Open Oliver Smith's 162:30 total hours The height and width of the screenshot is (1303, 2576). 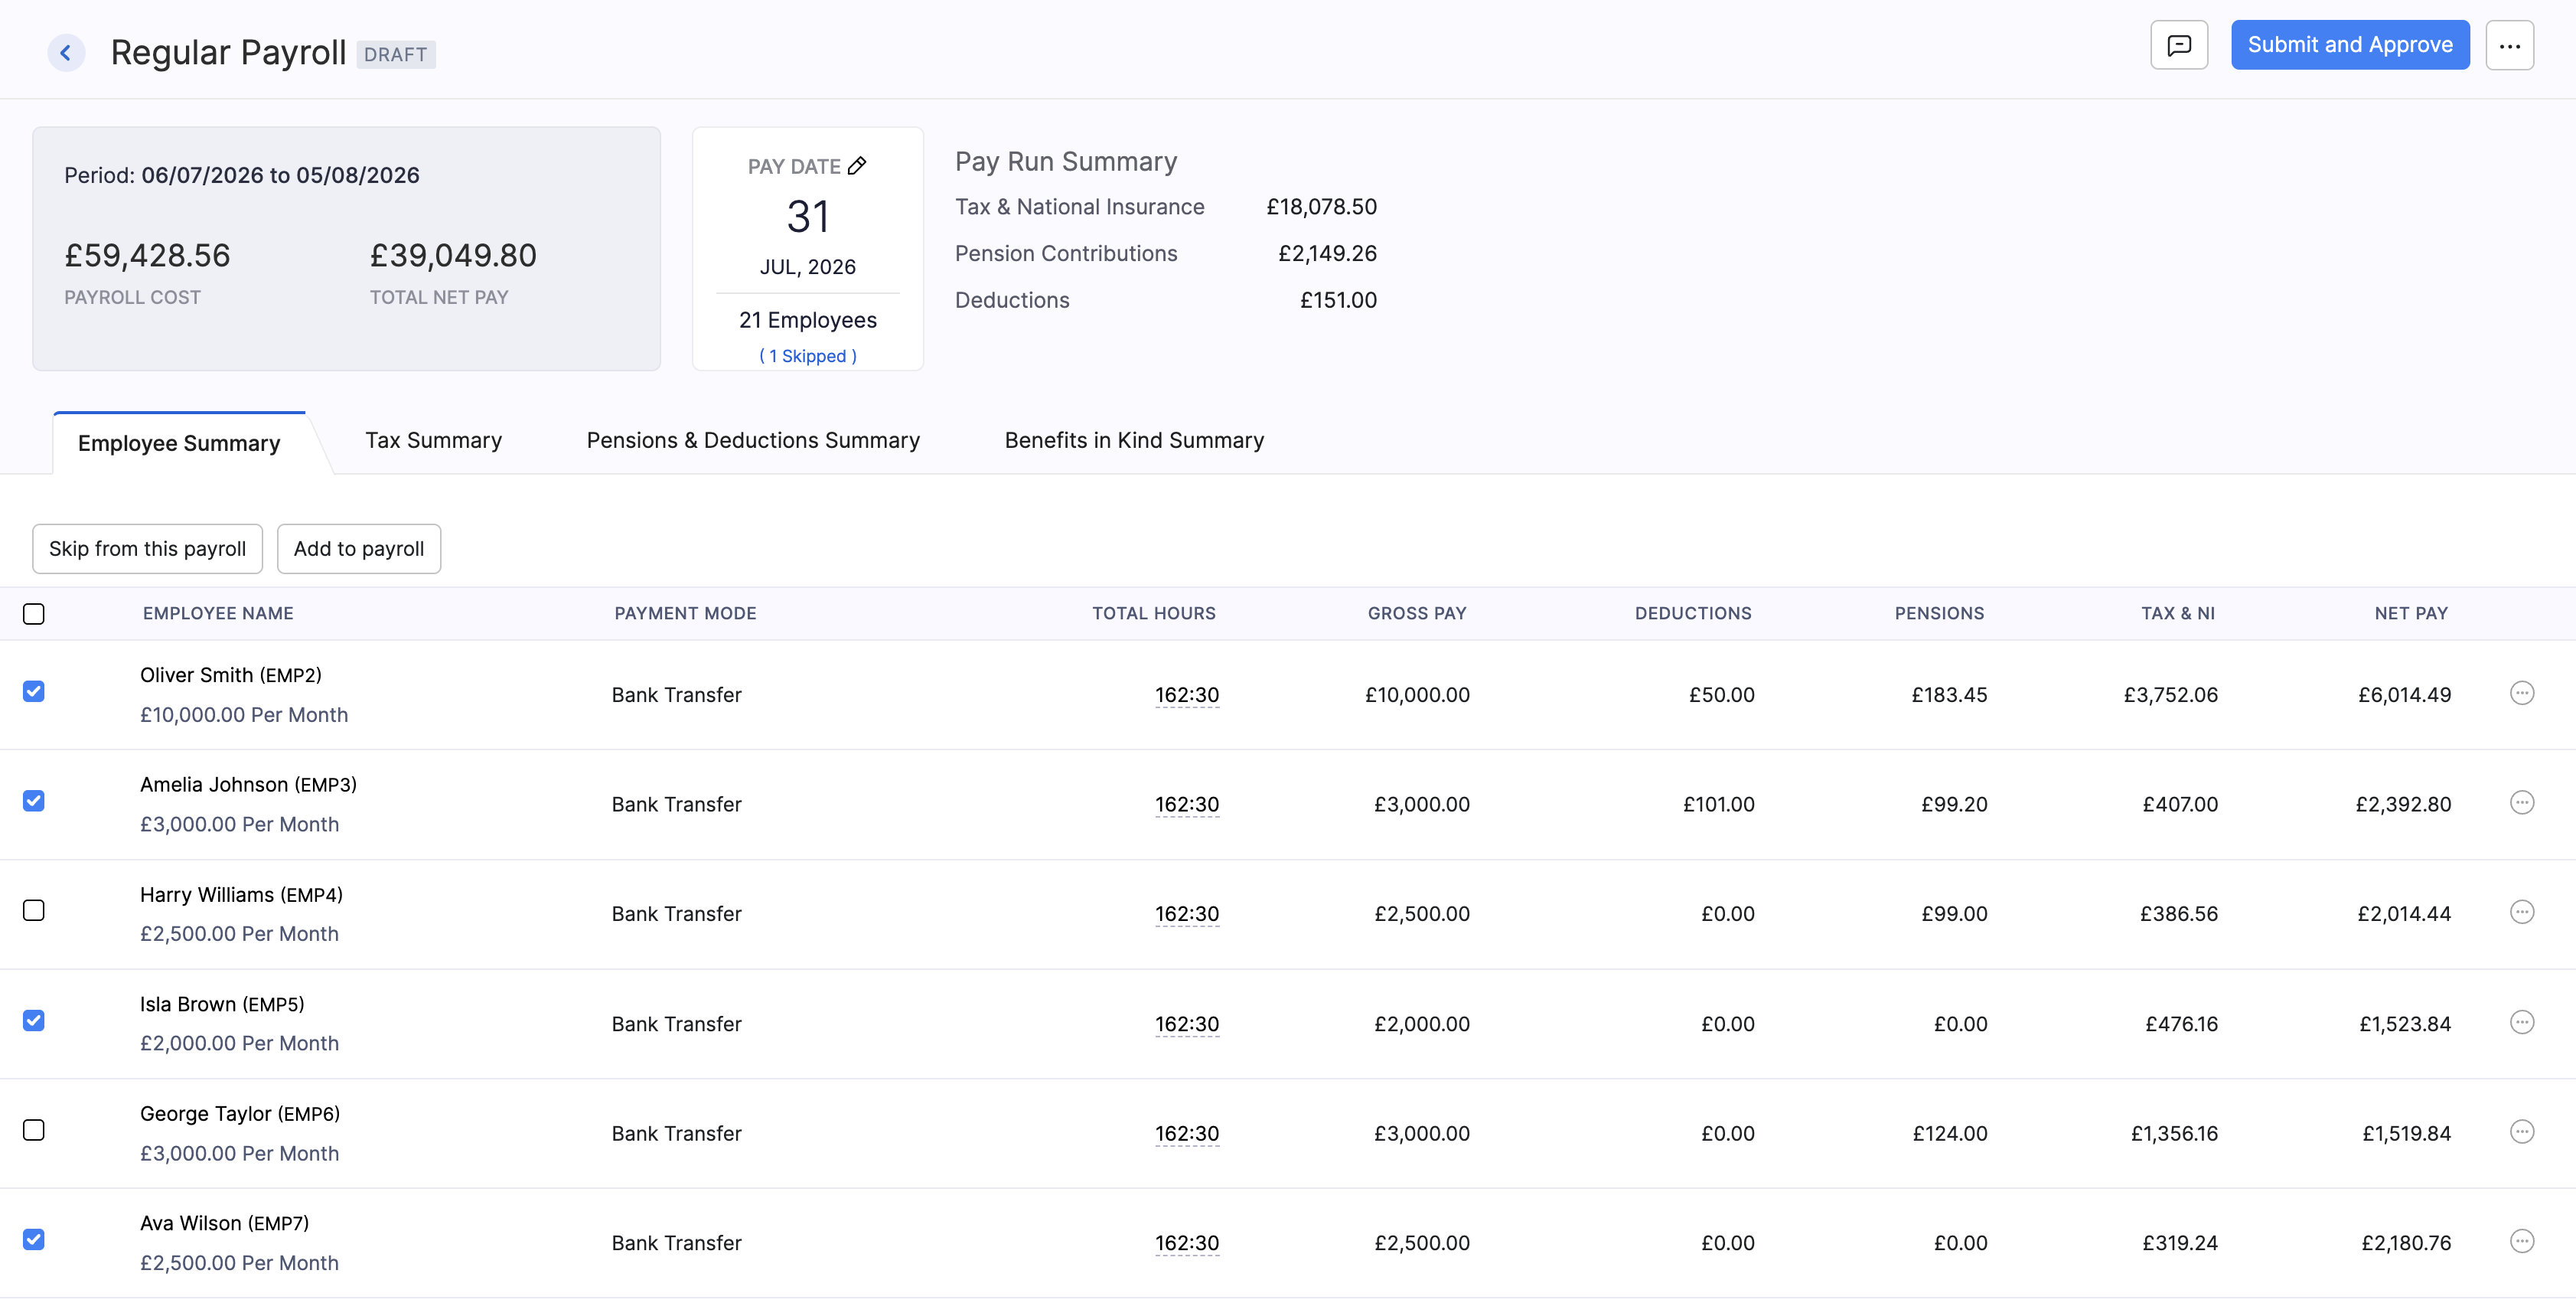[x=1187, y=695]
